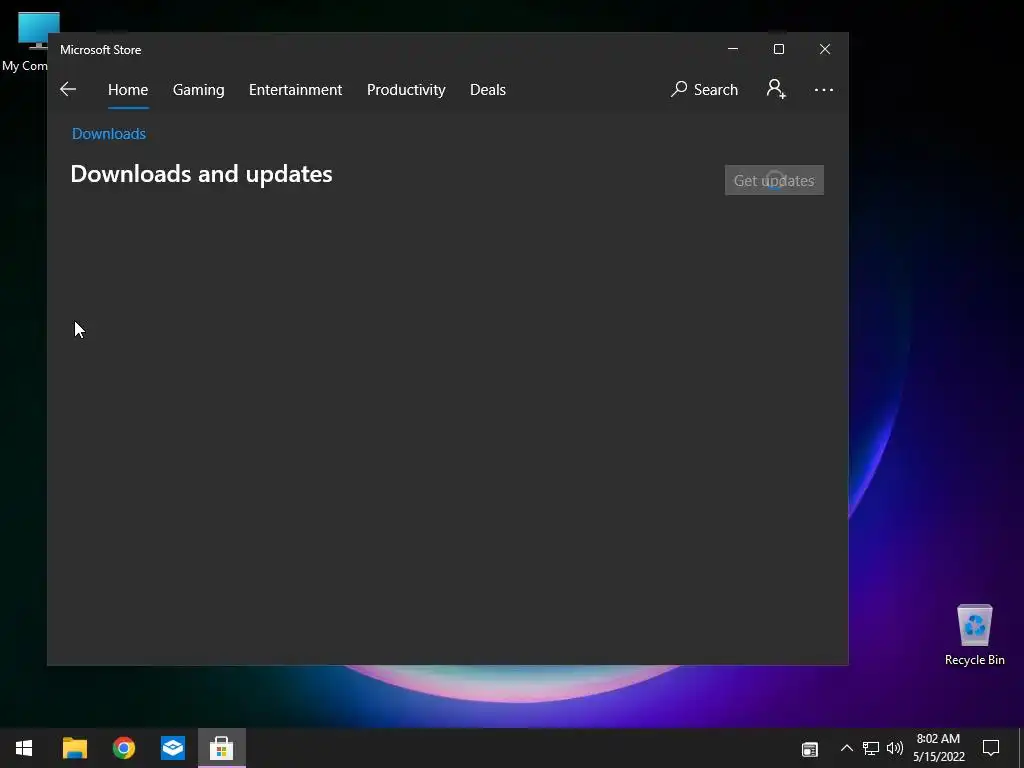Show hidden tray icons chevron

point(846,748)
